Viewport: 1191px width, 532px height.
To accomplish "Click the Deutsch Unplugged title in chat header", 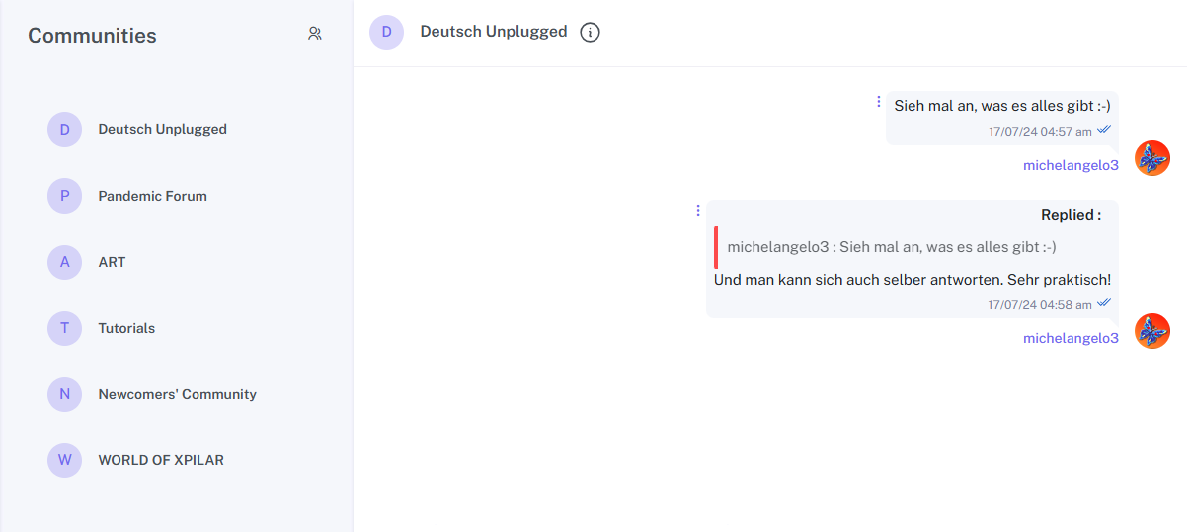I will 494,32.
